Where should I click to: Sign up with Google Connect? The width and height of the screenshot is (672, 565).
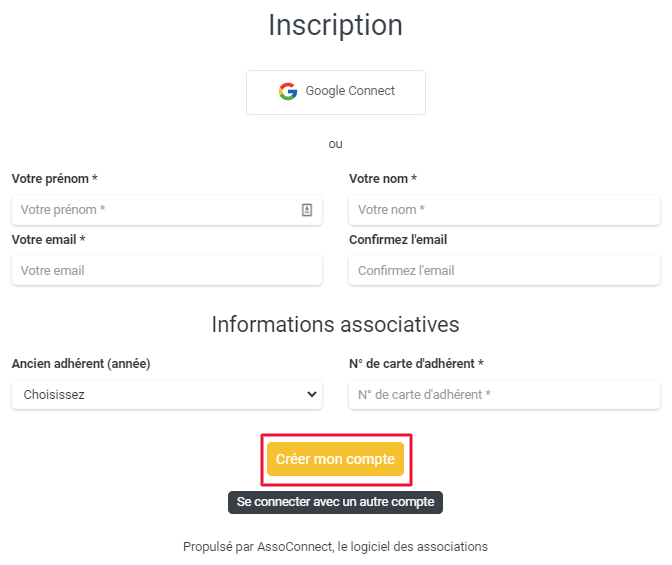tap(336, 93)
